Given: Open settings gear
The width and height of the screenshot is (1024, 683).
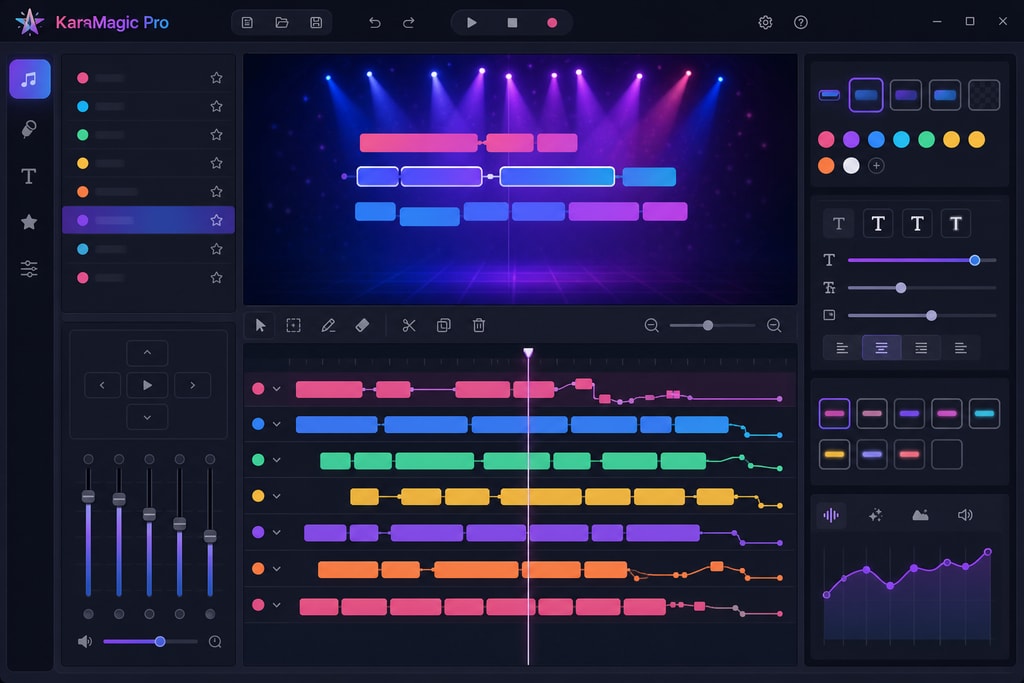Looking at the screenshot, I should pyautogui.click(x=765, y=23).
